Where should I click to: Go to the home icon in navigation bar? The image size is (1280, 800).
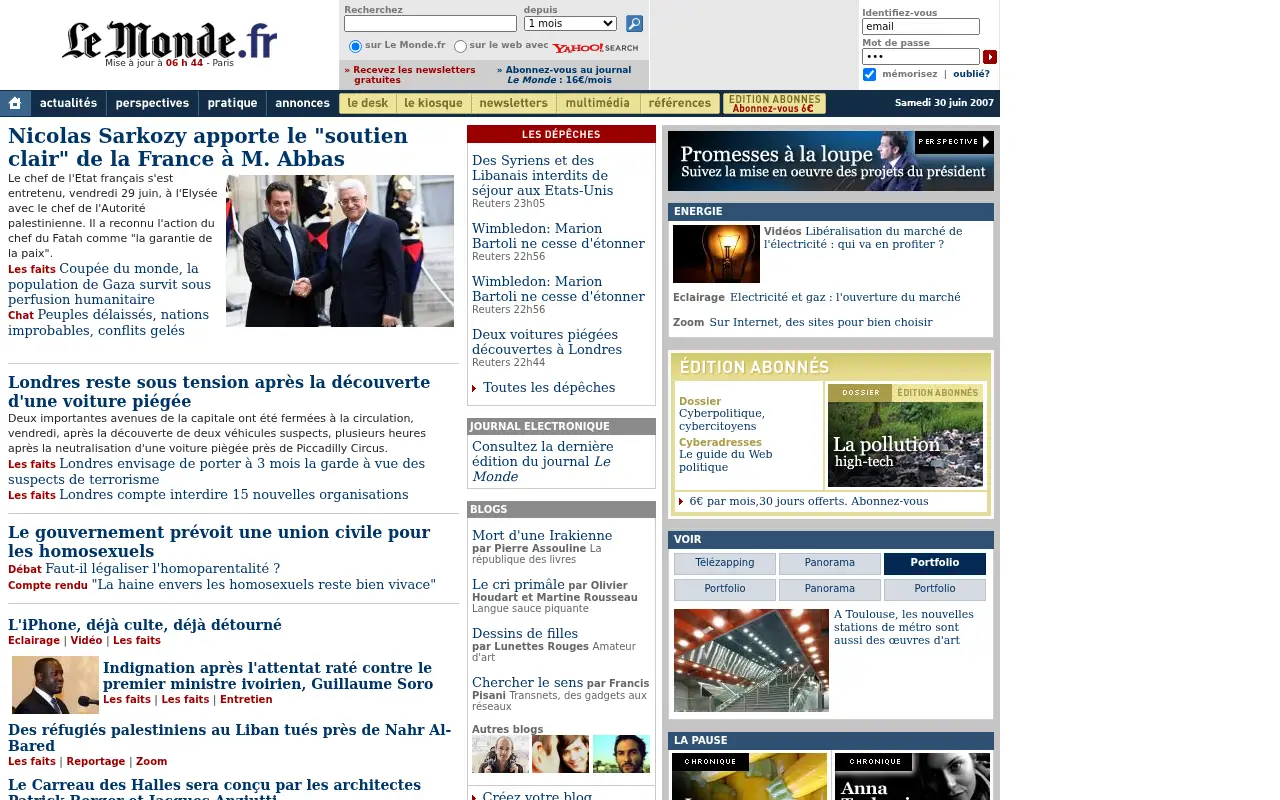click(15, 103)
